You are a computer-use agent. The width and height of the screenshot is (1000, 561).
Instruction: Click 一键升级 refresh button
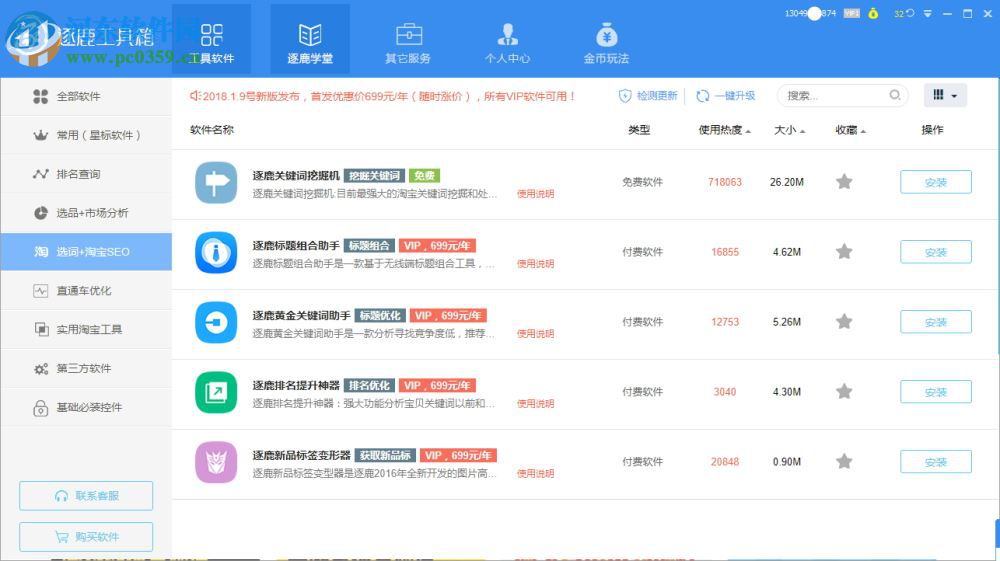pyautogui.click(x=725, y=96)
